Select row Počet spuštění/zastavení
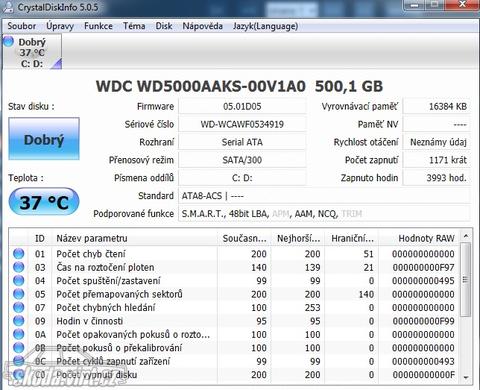The height and width of the screenshot is (390, 480). [235, 280]
